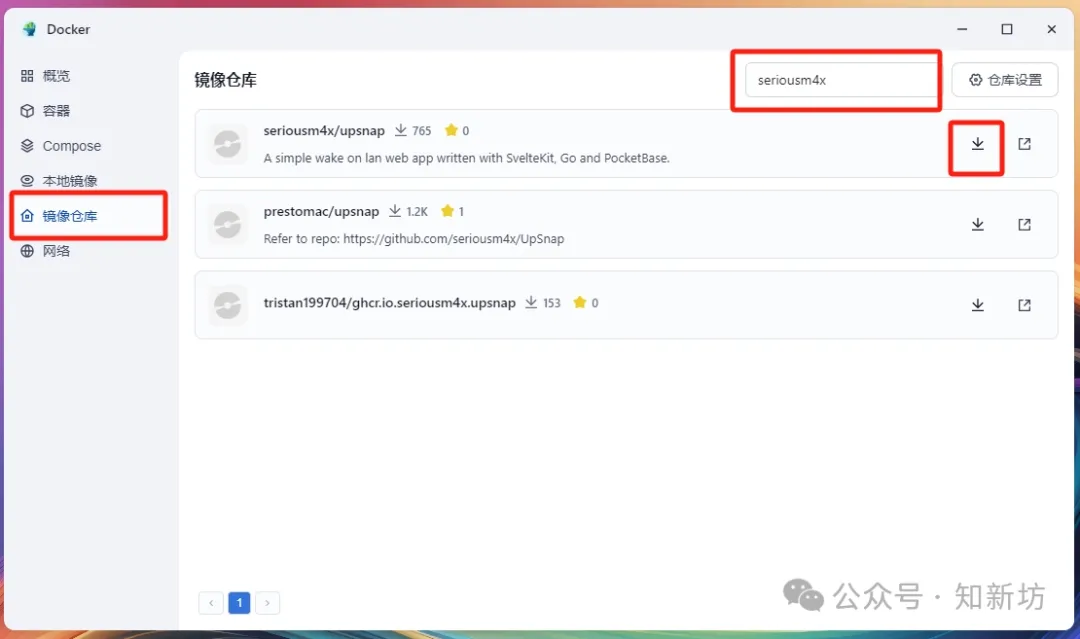Click the seriousm4x/upsnap title text
Image resolution: width=1080 pixels, height=639 pixels.
[324, 130]
